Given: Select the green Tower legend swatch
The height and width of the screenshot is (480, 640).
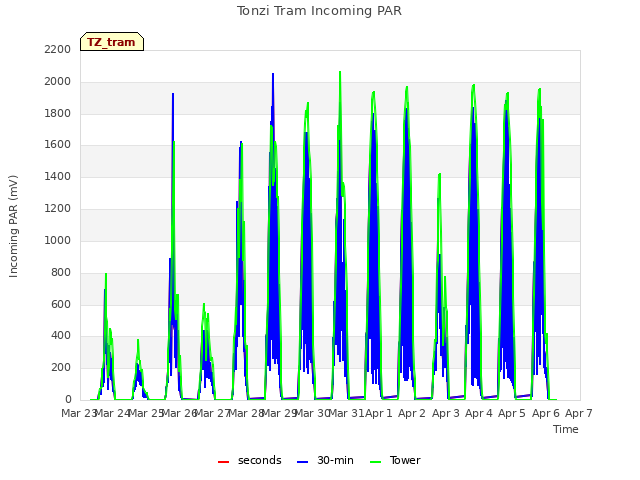Looking at the screenshot, I should pos(375,462).
